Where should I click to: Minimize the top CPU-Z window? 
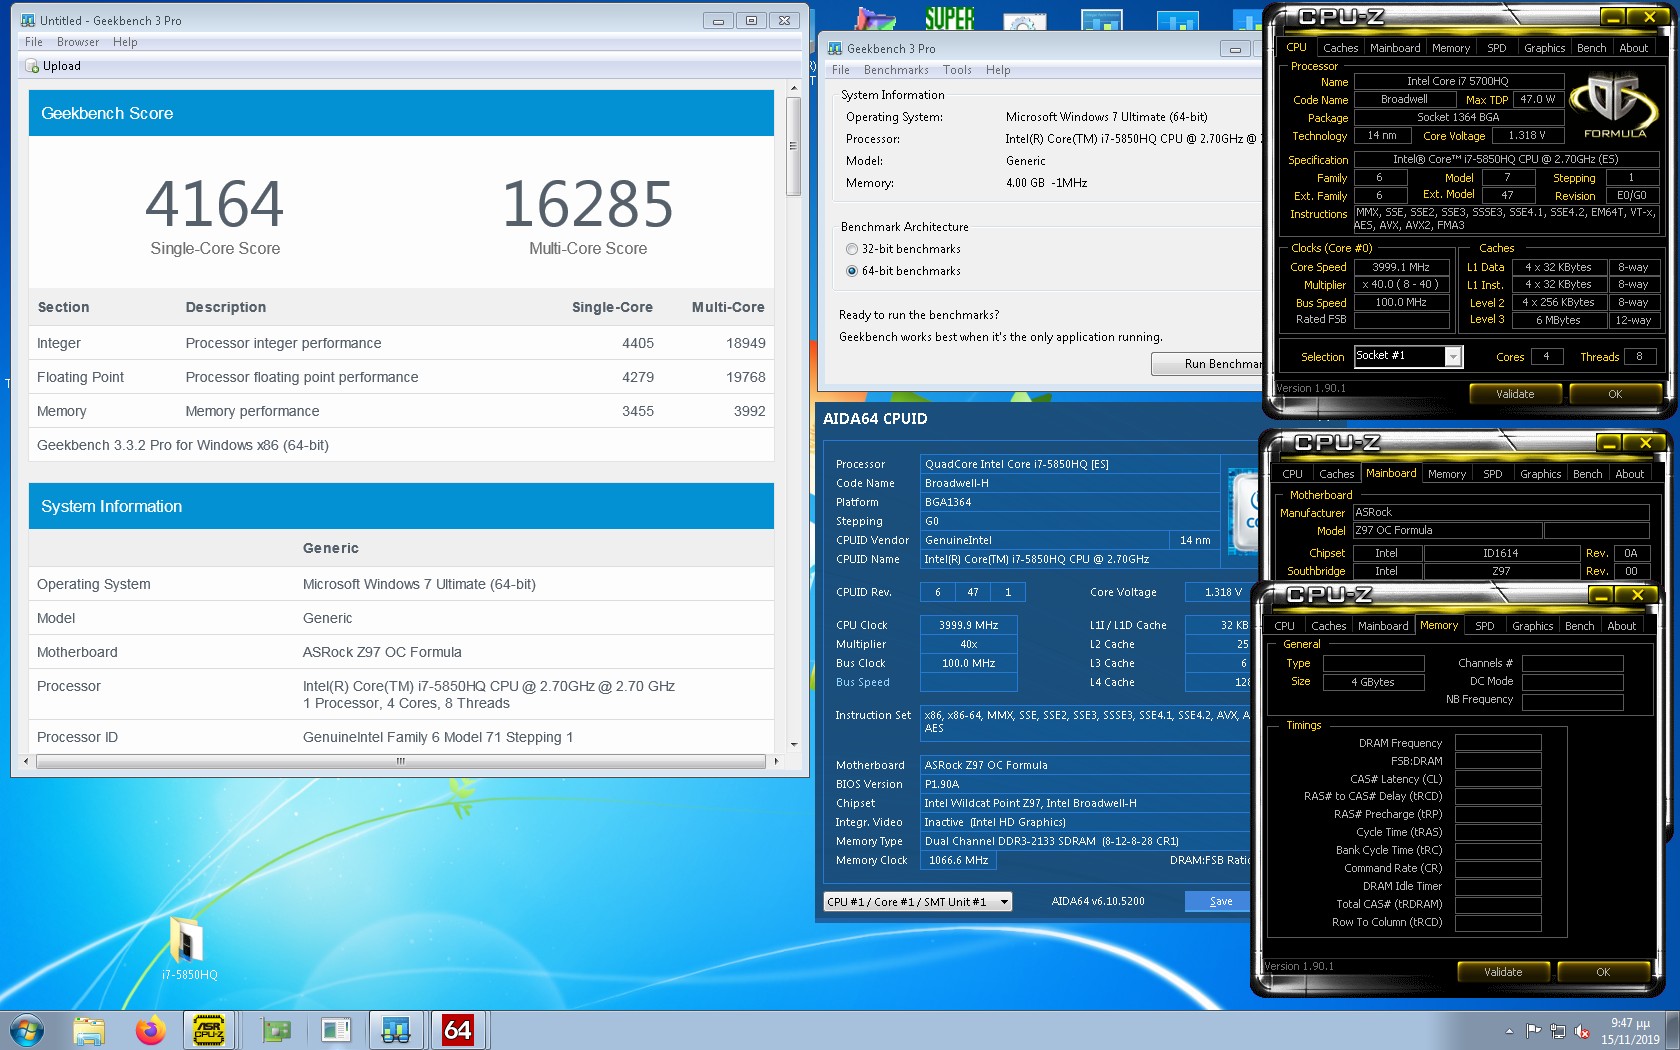click(x=1613, y=17)
